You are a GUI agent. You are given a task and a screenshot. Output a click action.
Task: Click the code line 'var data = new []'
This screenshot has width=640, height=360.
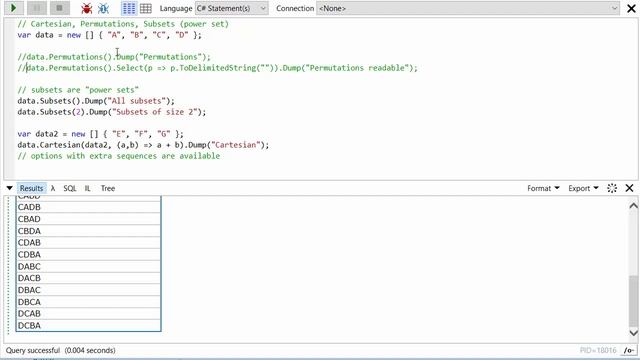(x=109, y=35)
